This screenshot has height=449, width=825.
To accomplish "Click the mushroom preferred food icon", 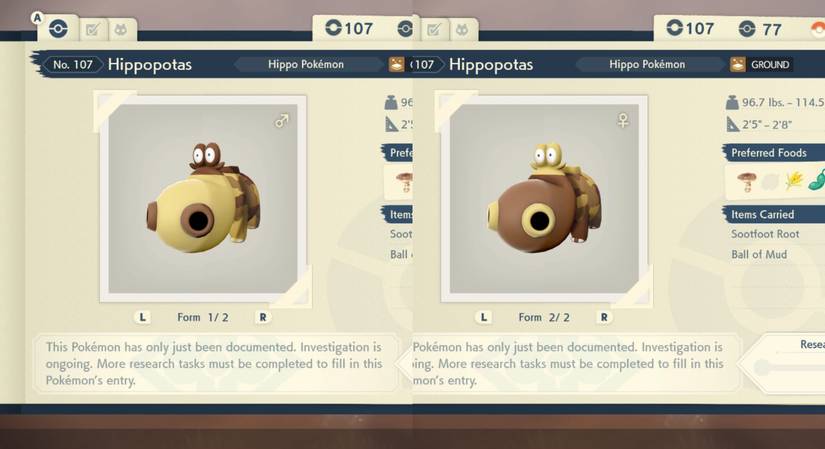I will [747, 182].
